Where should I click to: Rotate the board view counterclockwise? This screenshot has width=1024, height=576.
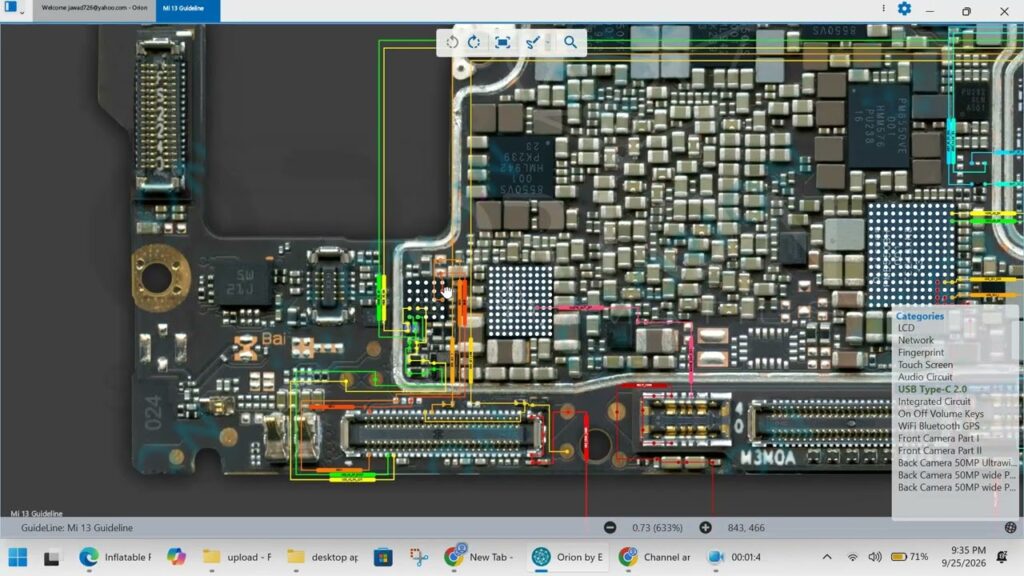point(452,42)
